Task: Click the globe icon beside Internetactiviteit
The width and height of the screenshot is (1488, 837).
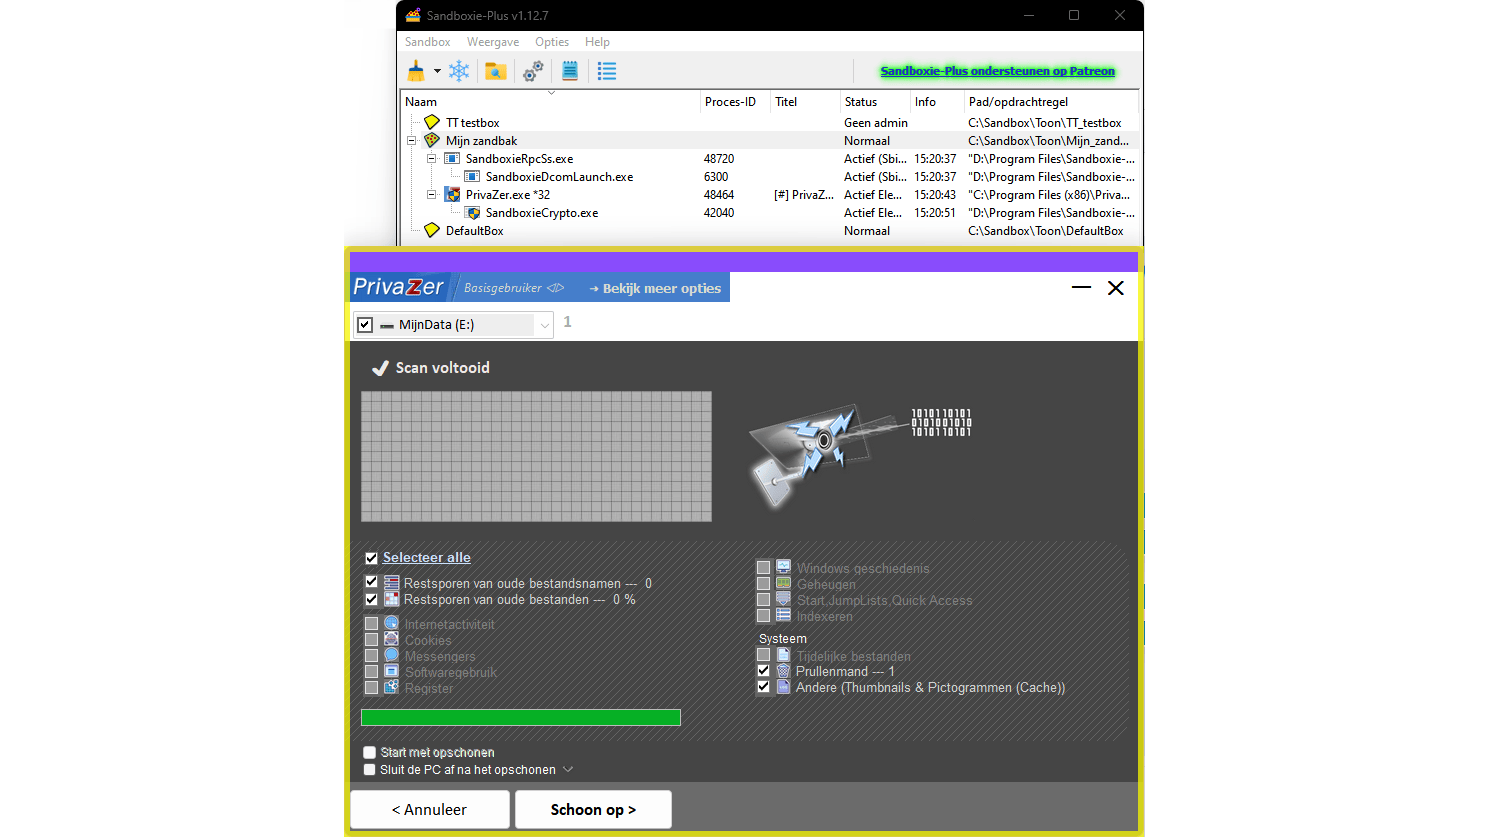Action: pos(392,623)
